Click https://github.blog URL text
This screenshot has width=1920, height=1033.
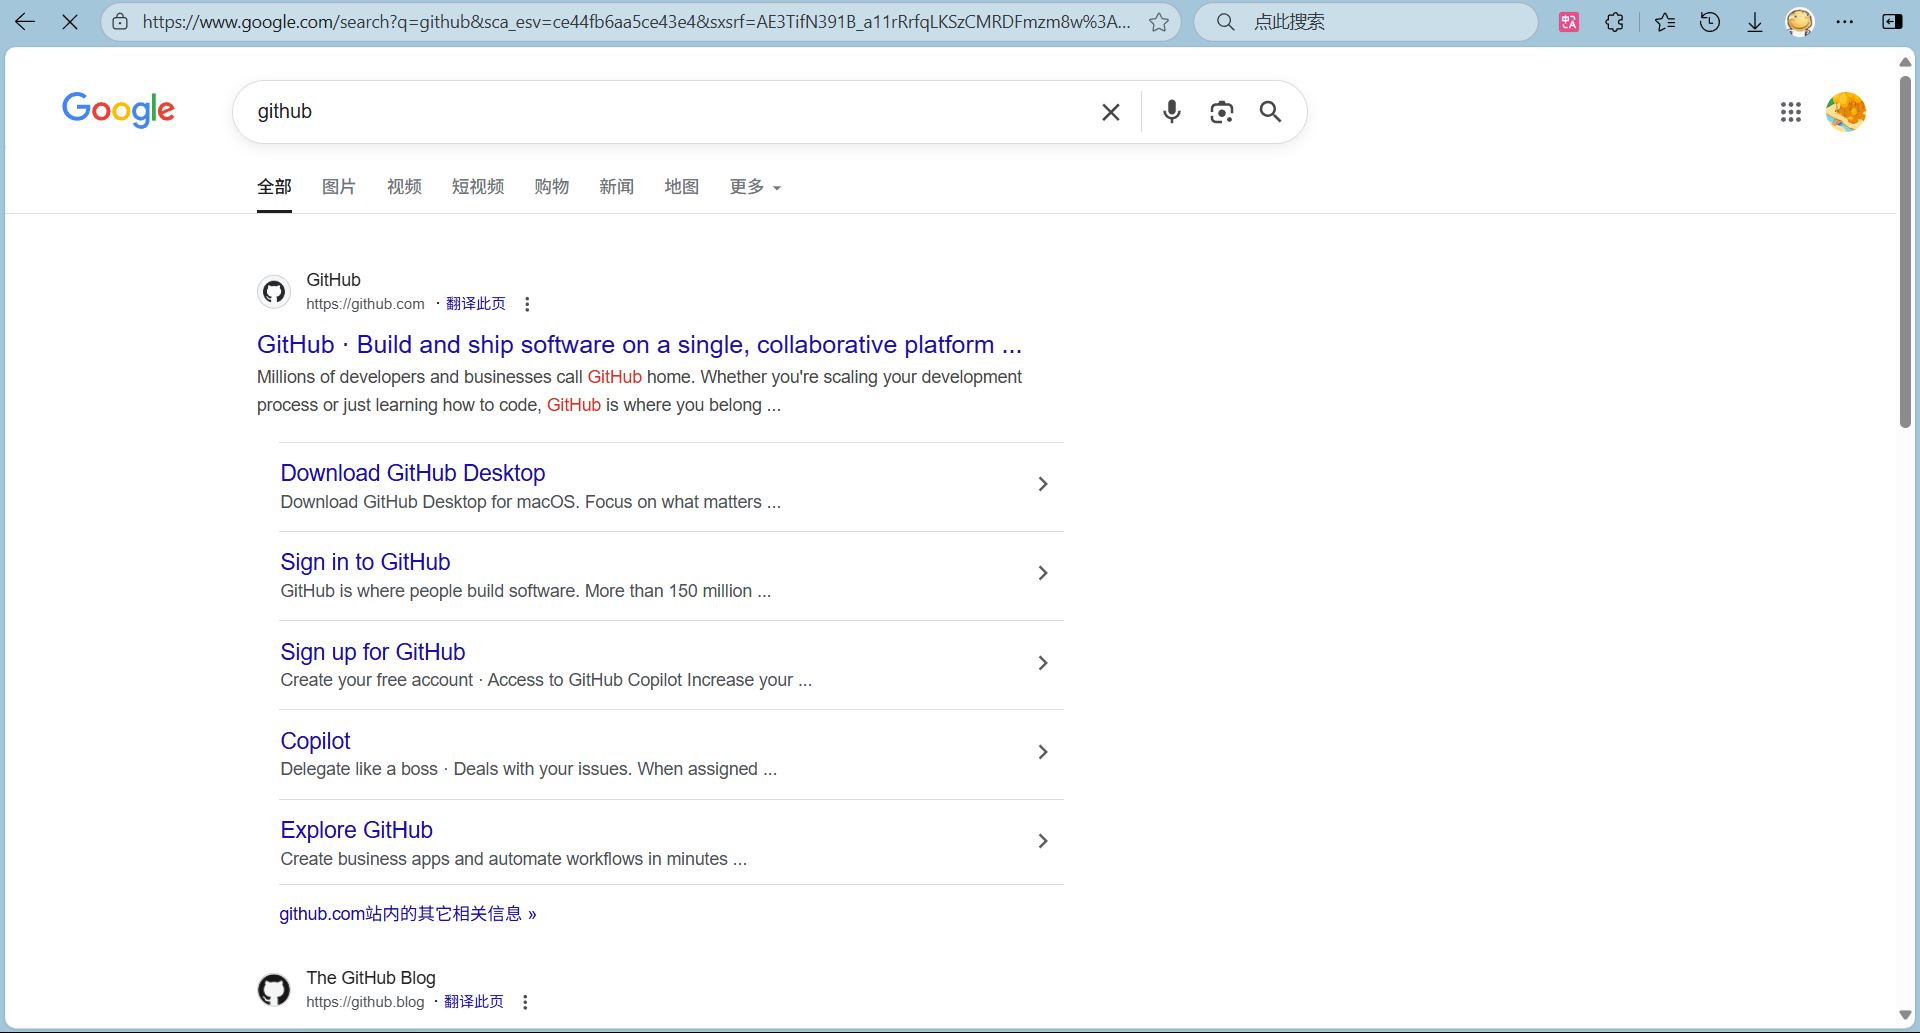click(365, 1002)
